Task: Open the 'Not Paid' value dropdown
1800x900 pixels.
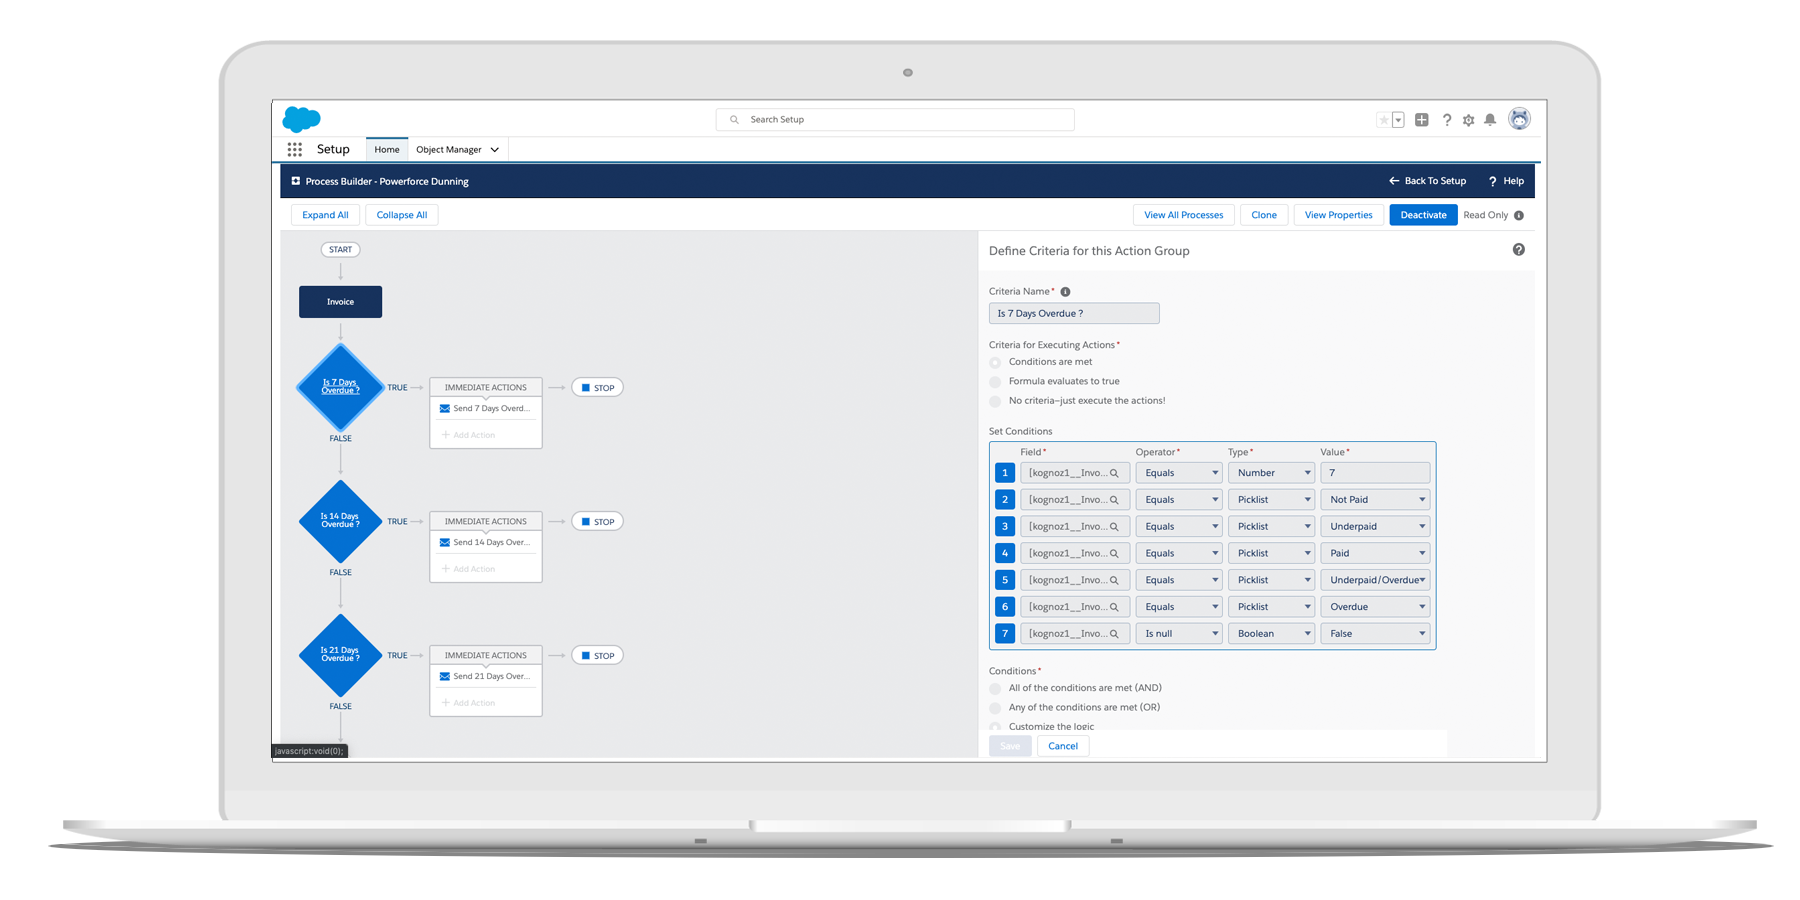Action: click(x=1375, y=500)
